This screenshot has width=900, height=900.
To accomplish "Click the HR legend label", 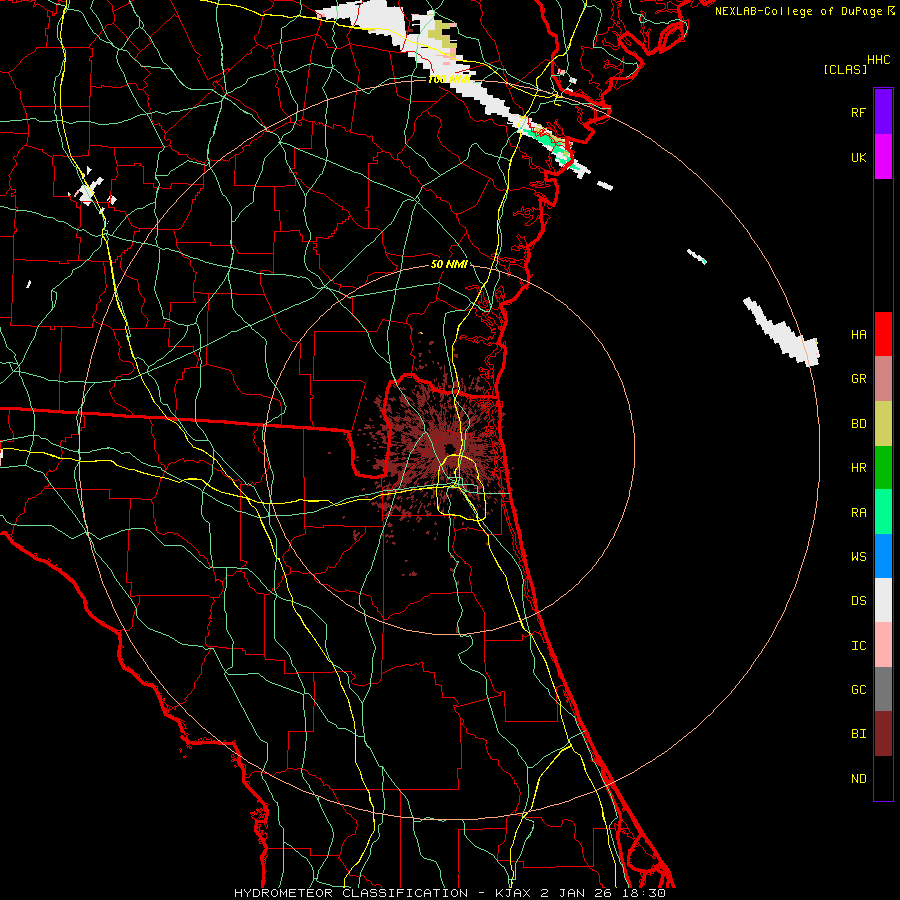I will point(858,468).
